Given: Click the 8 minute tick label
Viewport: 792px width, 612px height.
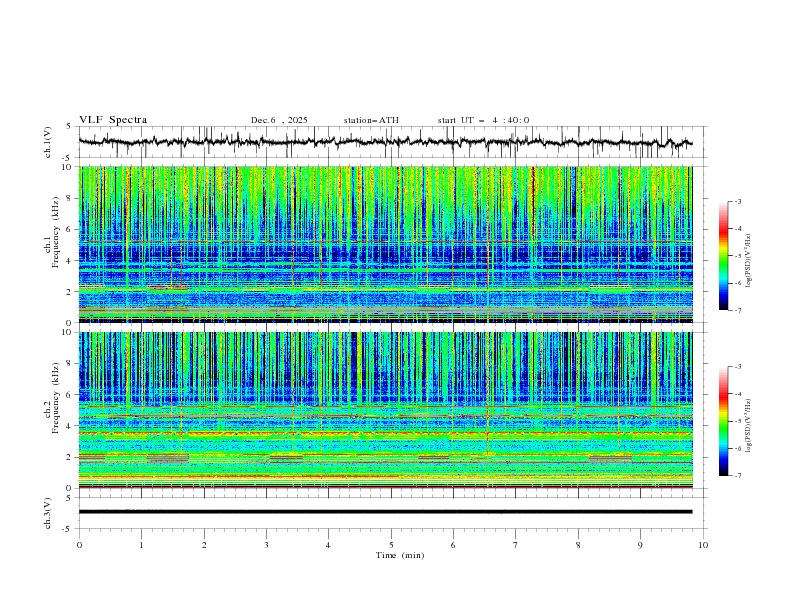Looking at the screenshot, I should point(578,544).
